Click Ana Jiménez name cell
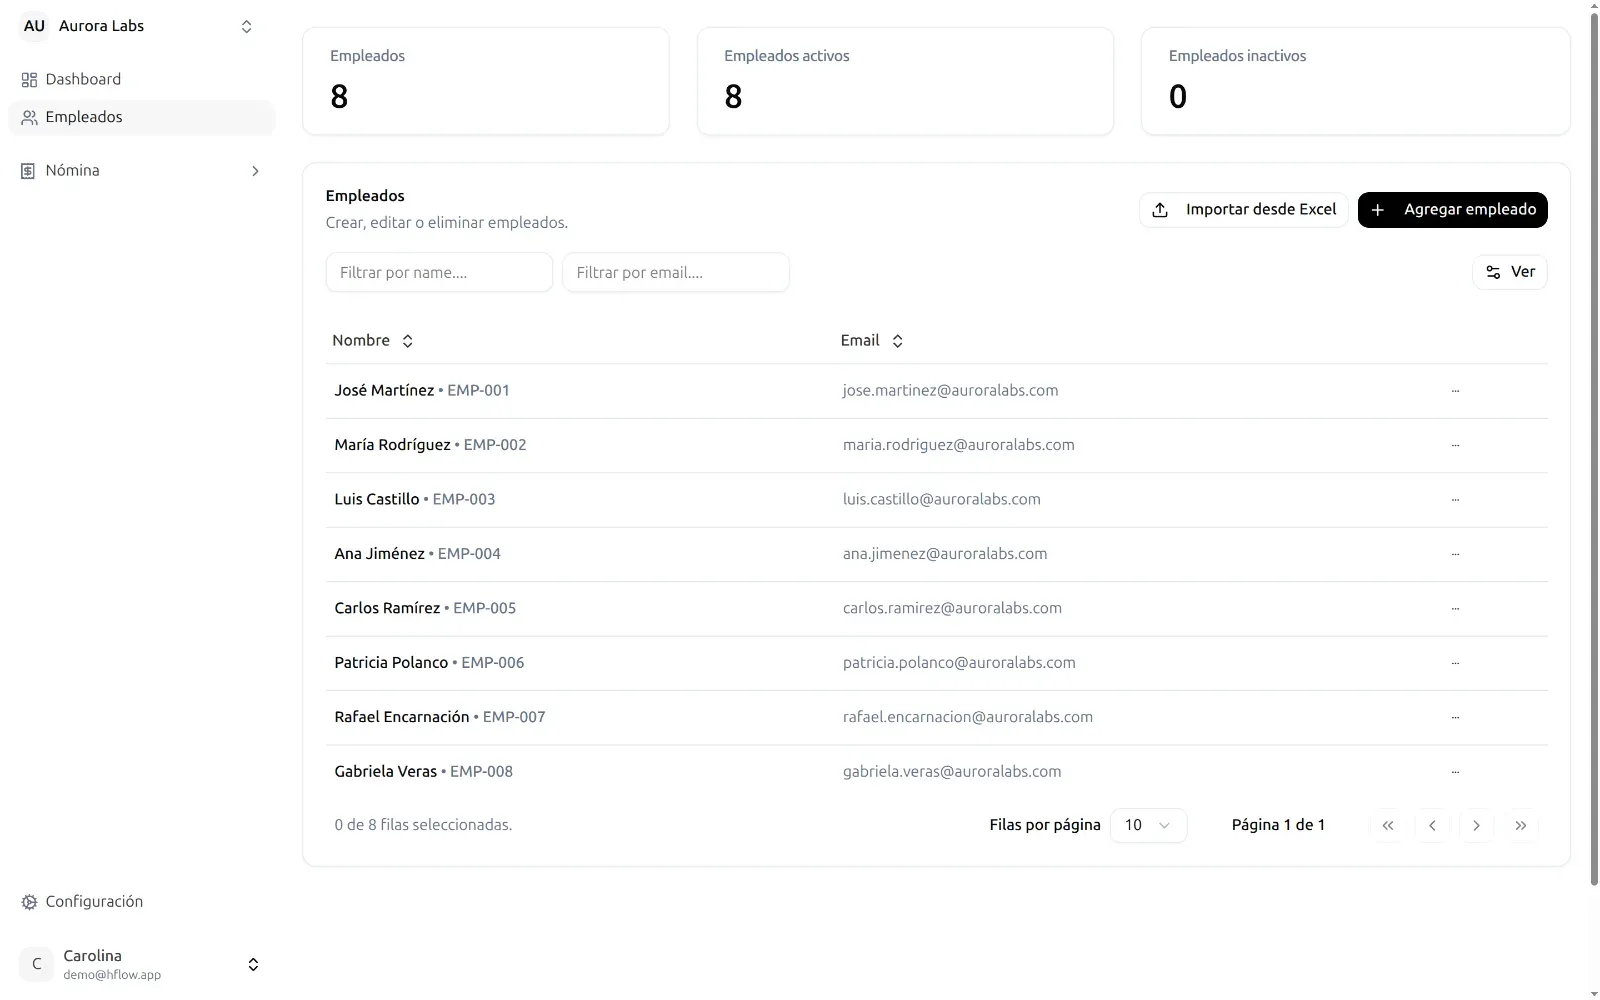Screen dimensions: 1600x1000 pyautogui.click(x=417, y=554)
